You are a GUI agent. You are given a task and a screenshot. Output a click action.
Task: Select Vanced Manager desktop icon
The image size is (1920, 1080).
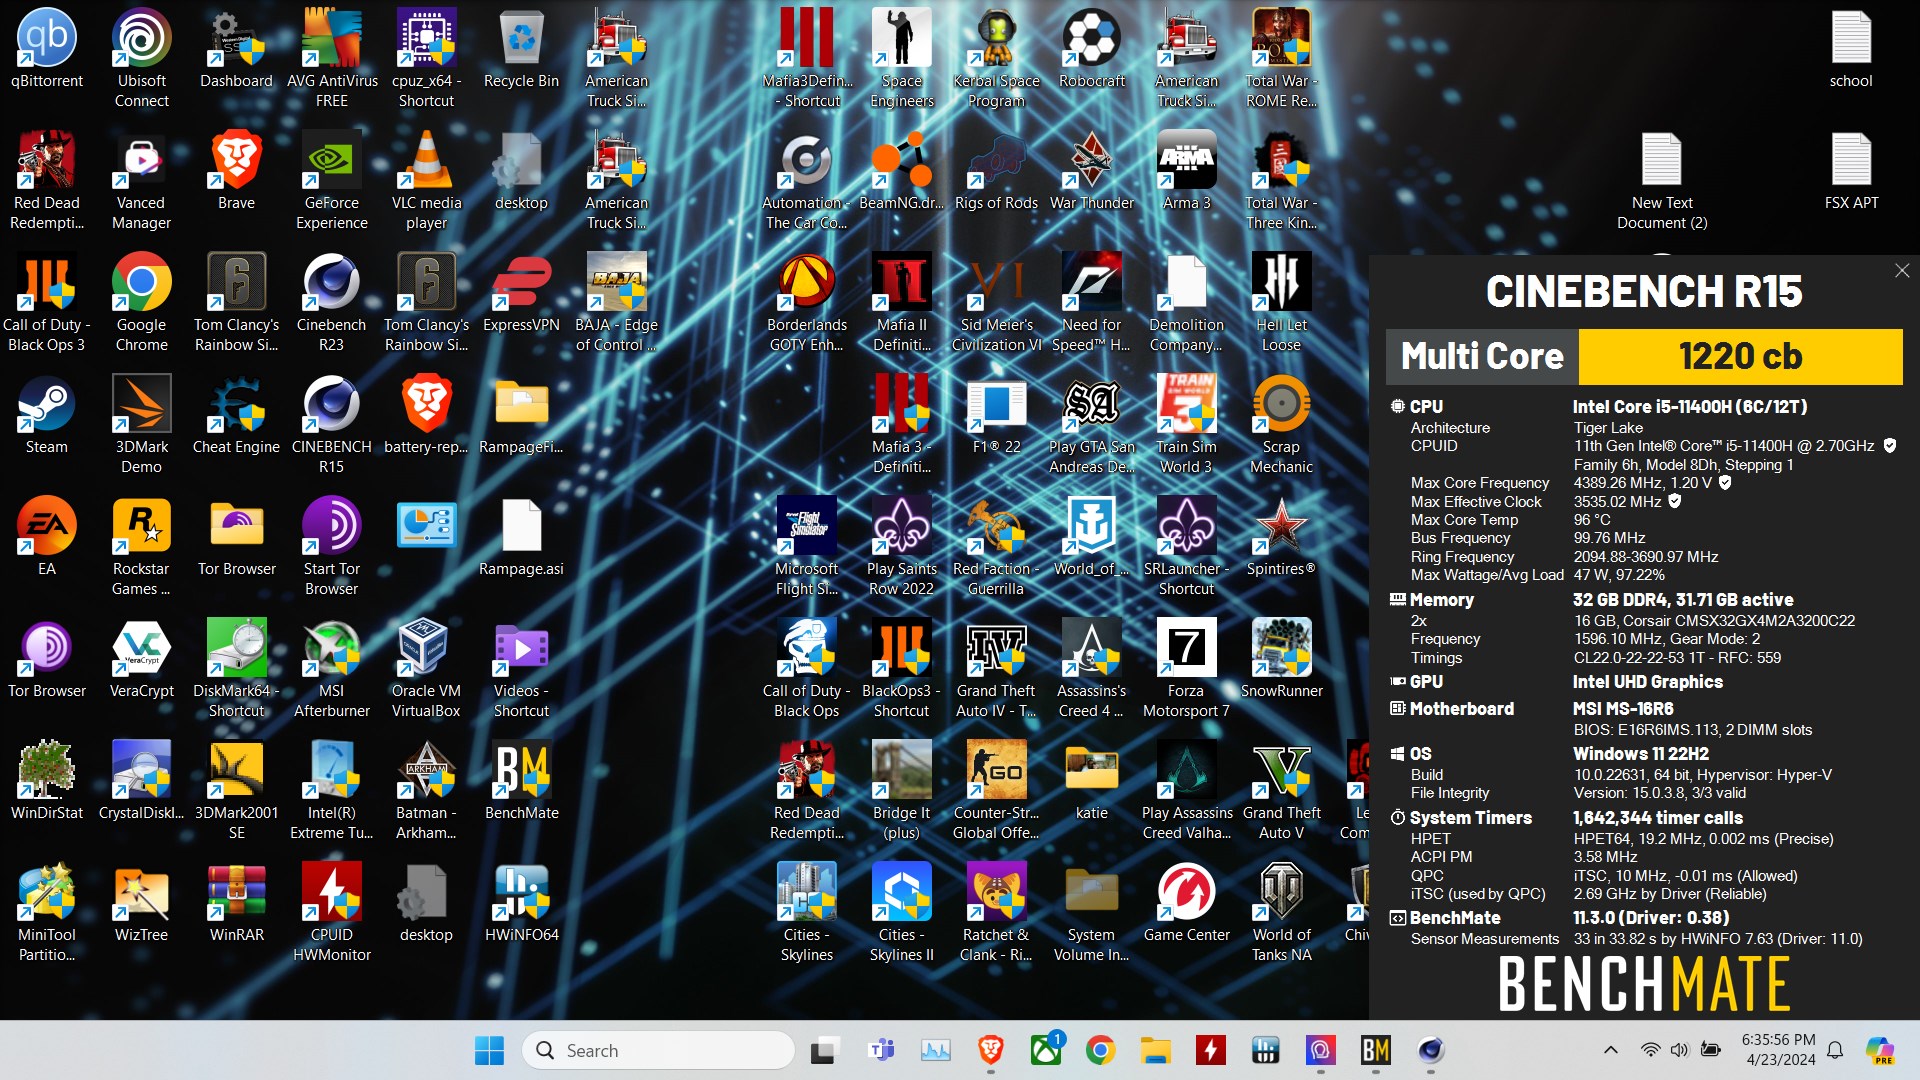pos(141,182)
